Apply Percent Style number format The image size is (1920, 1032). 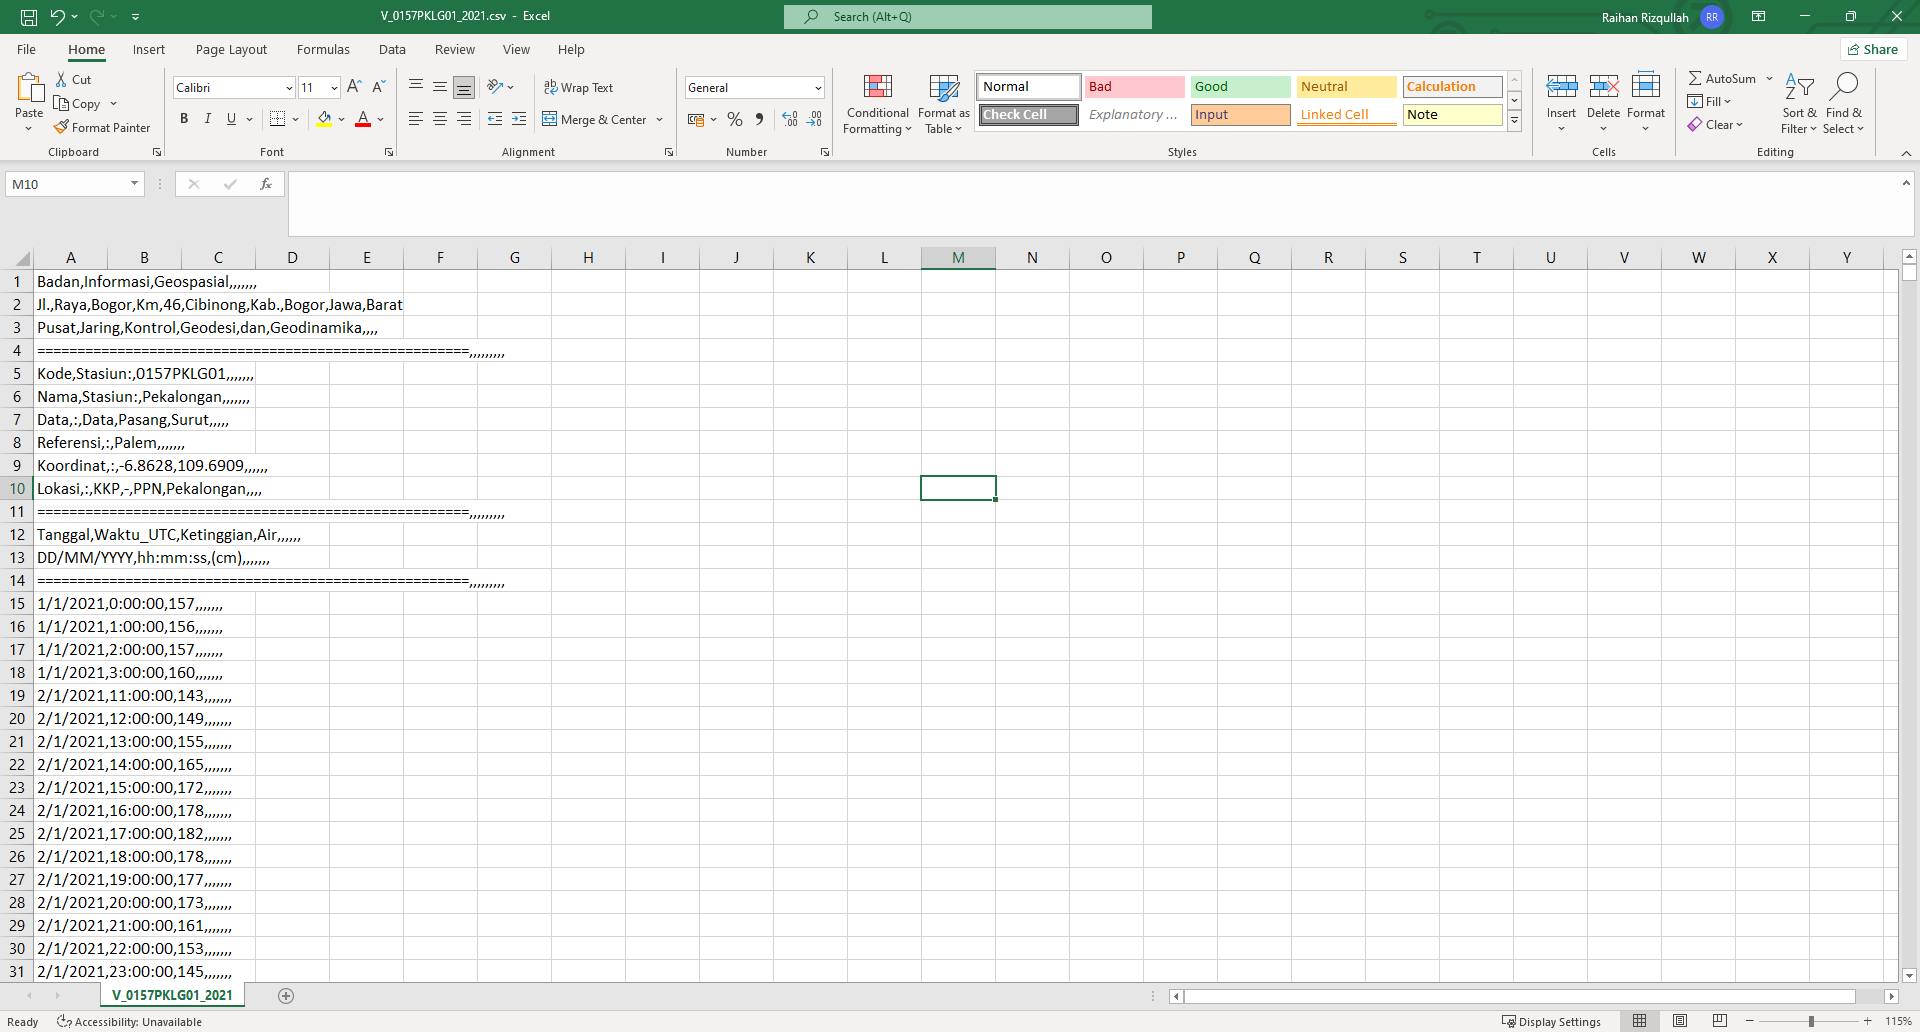tap(735, 119)
